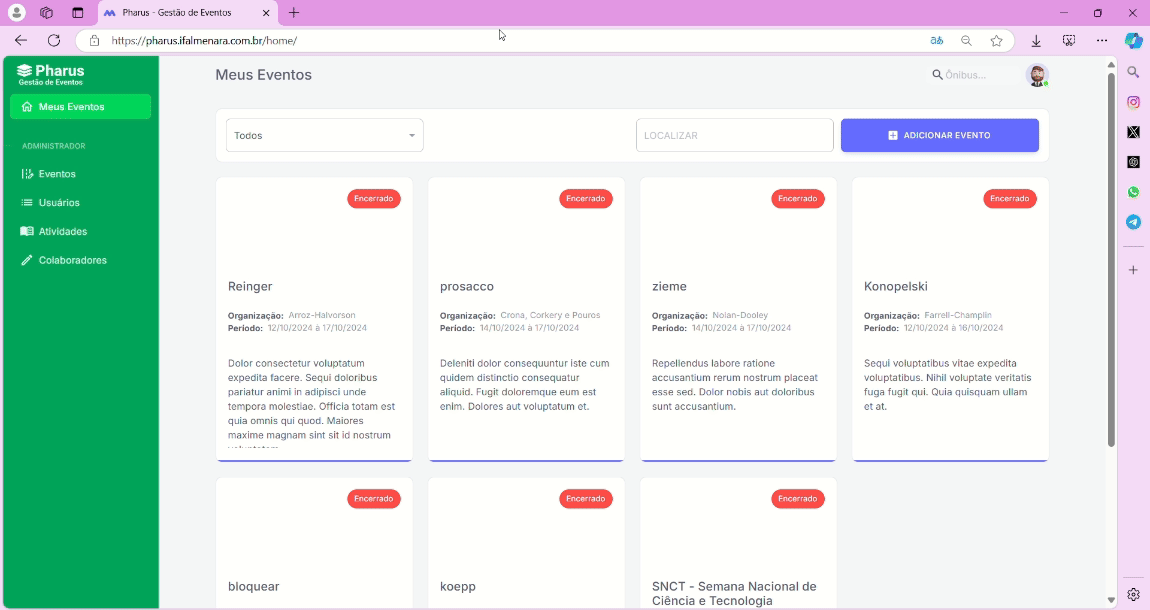Open X (Twitter) in the browser sidebar
Image resolution: width=1150 pixels, height=610 pixels.
coord(1133,132)
